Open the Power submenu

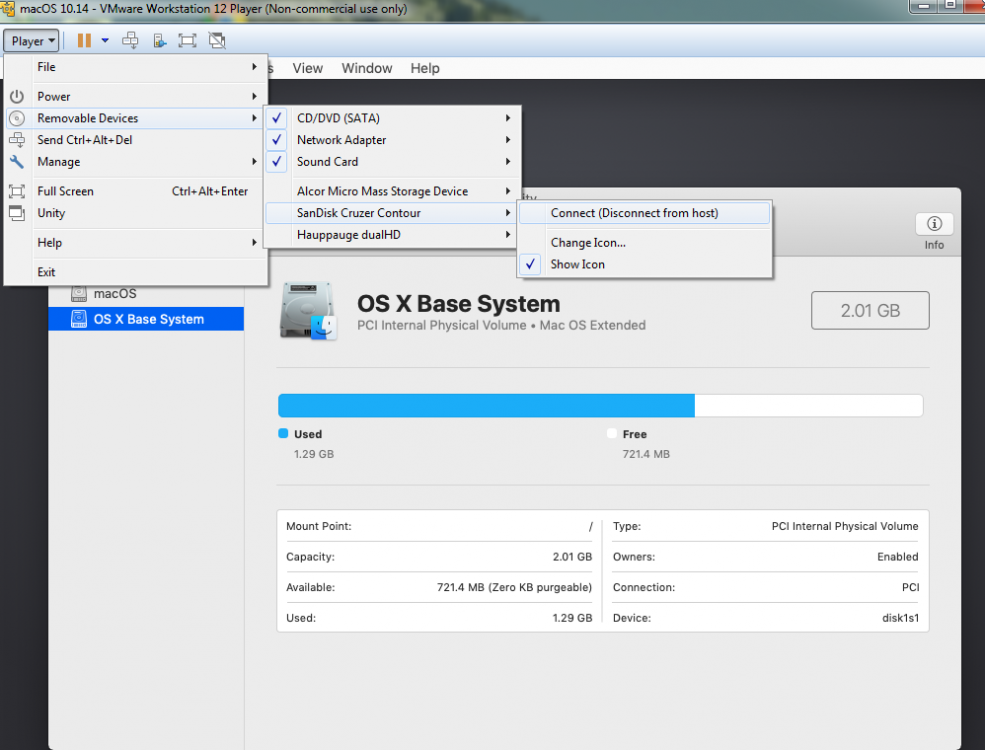[x=136, y=96]
